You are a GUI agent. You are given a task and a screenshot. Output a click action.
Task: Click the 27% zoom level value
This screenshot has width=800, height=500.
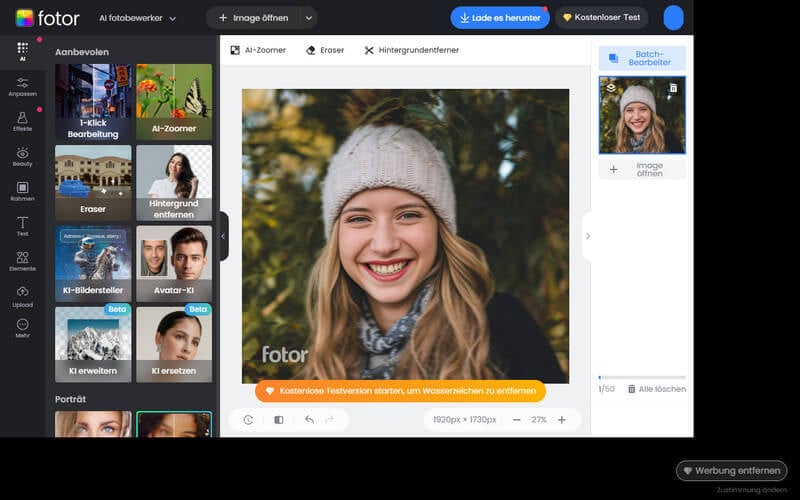tap(539, 420)
